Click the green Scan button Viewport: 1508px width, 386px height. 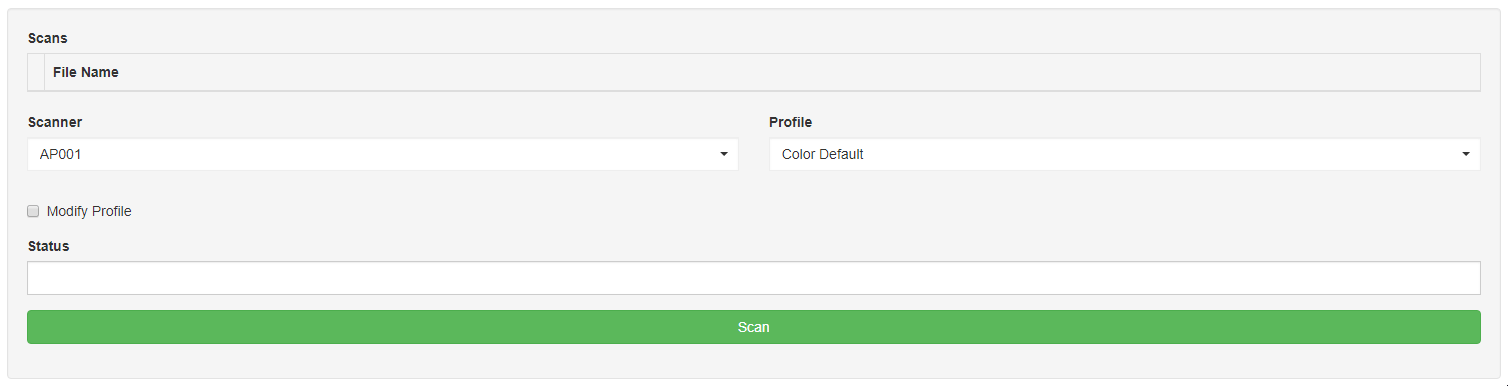tap(753, 327)
